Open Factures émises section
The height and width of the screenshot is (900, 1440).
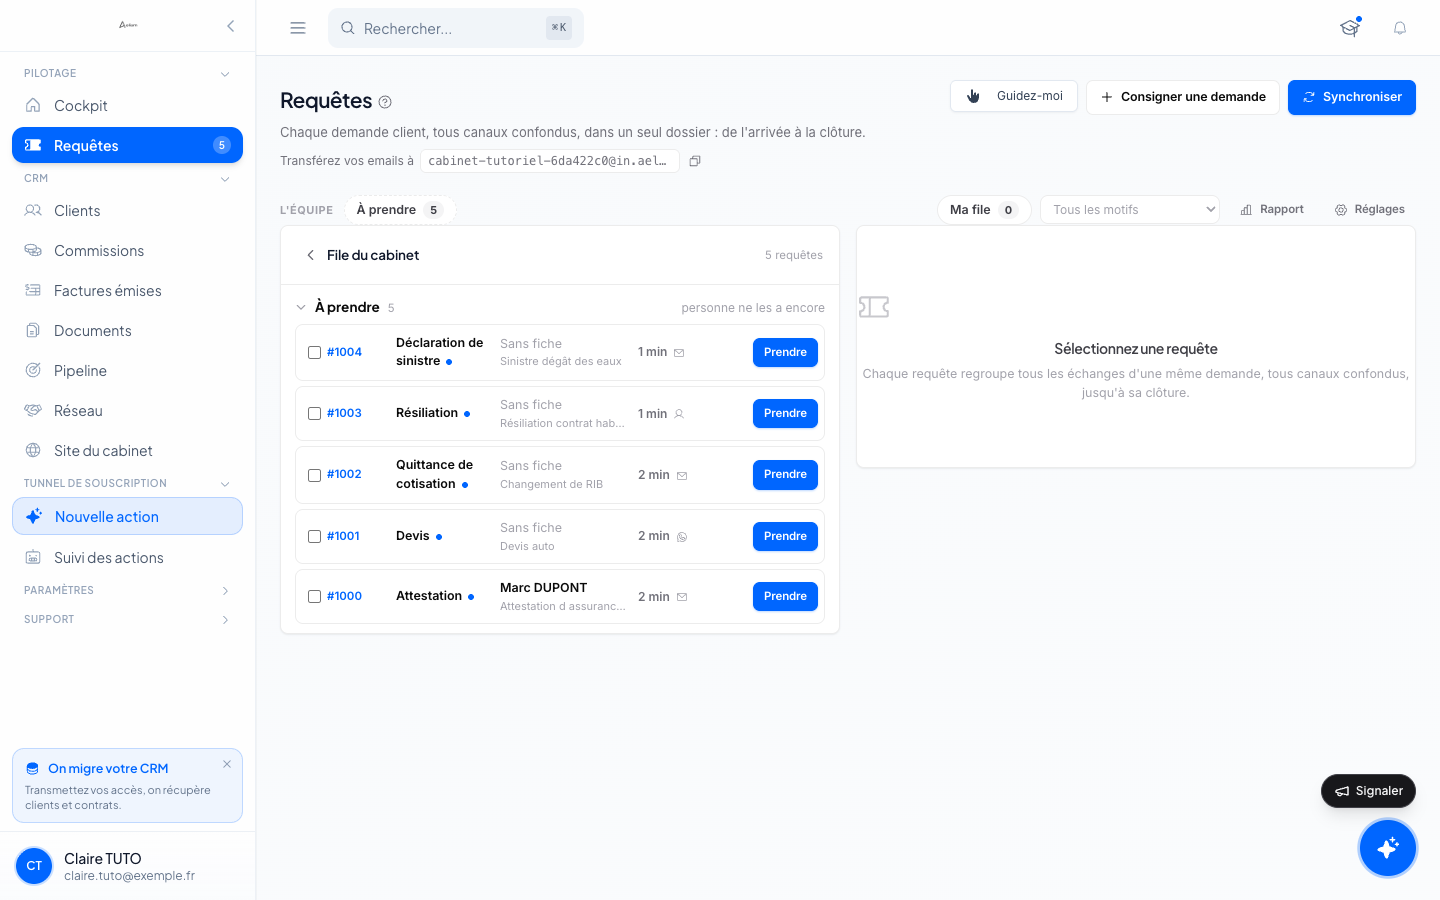(x=127, y=290)
